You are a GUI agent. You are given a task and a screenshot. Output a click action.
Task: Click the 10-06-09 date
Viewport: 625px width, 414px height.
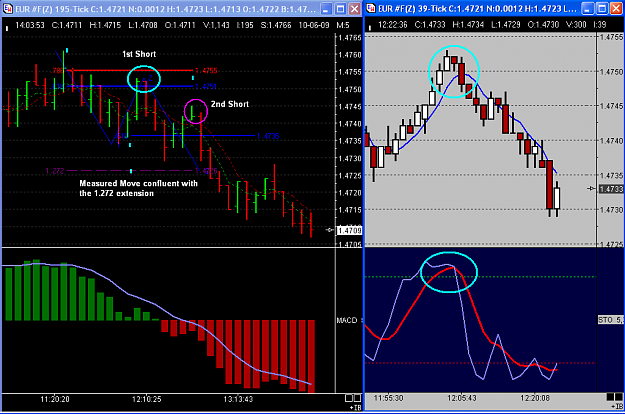(x=314, y=26)
